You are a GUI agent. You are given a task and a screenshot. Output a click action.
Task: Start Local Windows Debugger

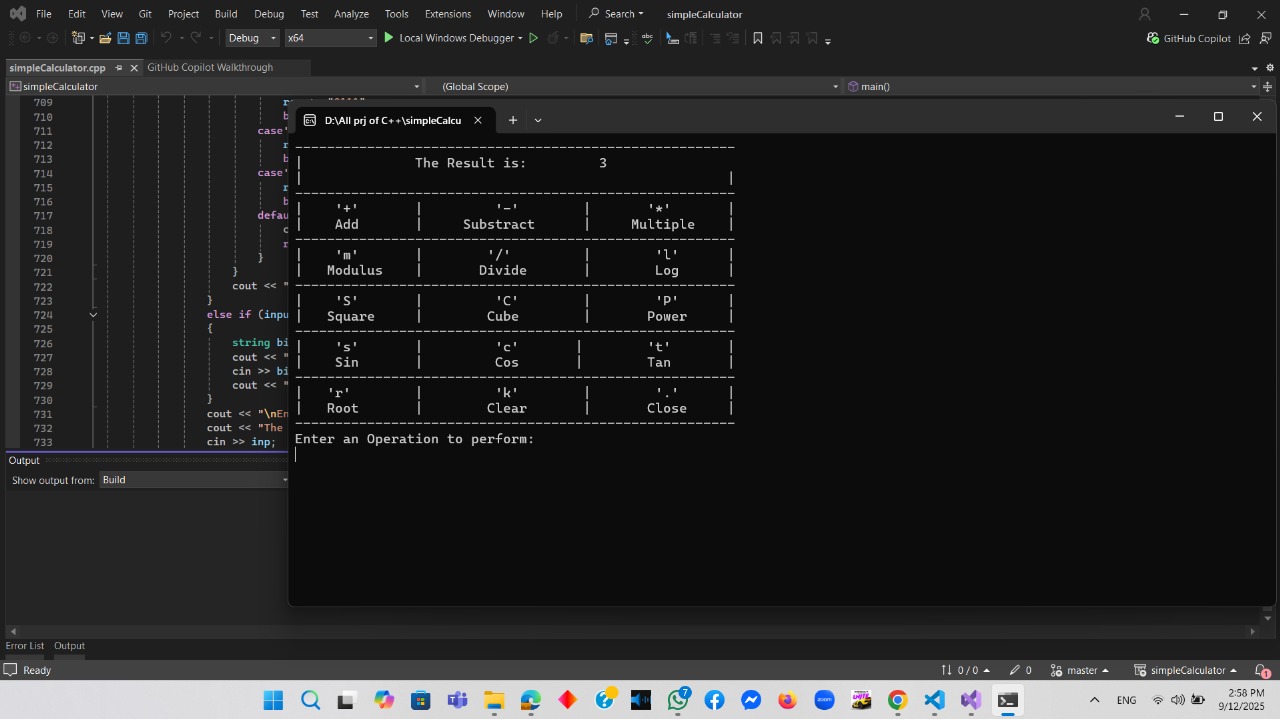pyautogui.click(x=448, y=38)
